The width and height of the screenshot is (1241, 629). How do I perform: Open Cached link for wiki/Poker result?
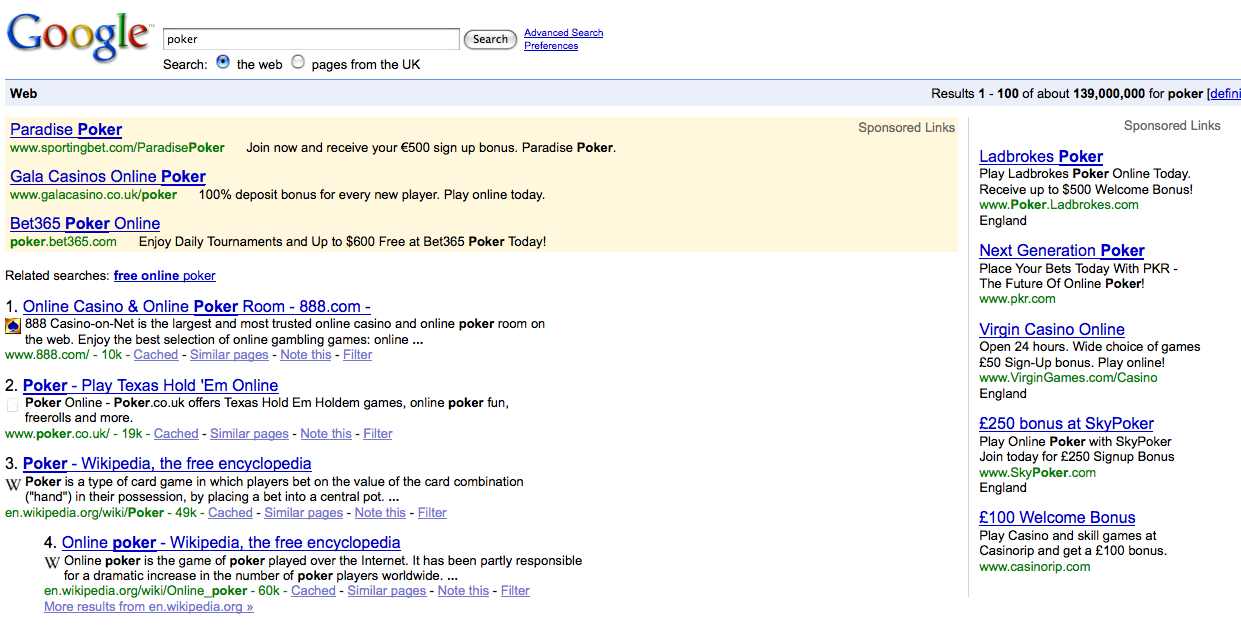[x=230, y=513]
